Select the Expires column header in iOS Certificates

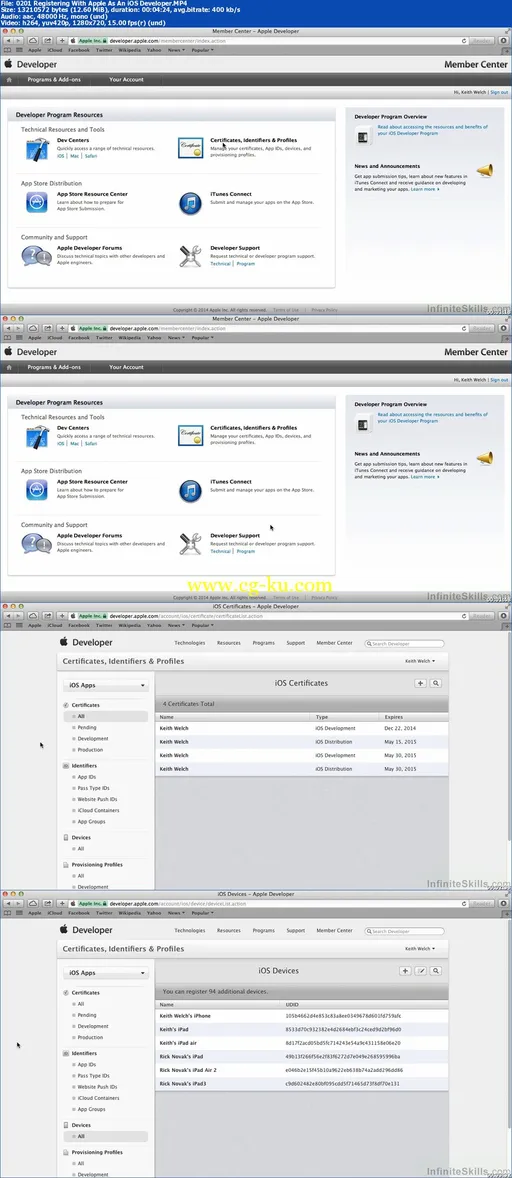tap(393, 717)
